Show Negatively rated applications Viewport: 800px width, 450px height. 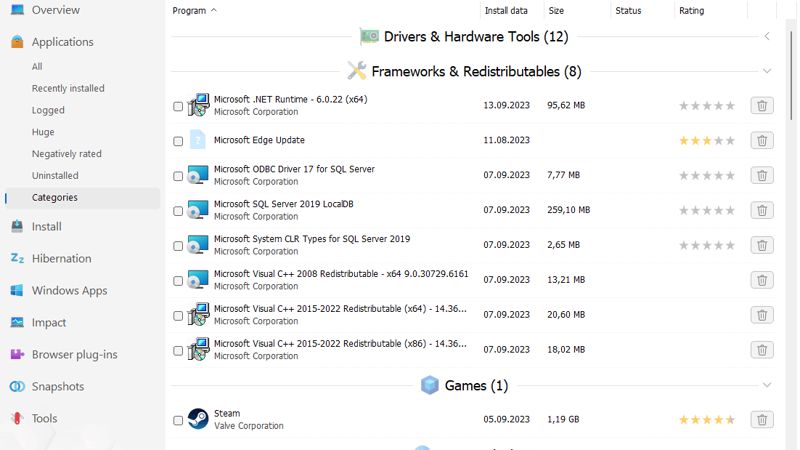[66, 154]
